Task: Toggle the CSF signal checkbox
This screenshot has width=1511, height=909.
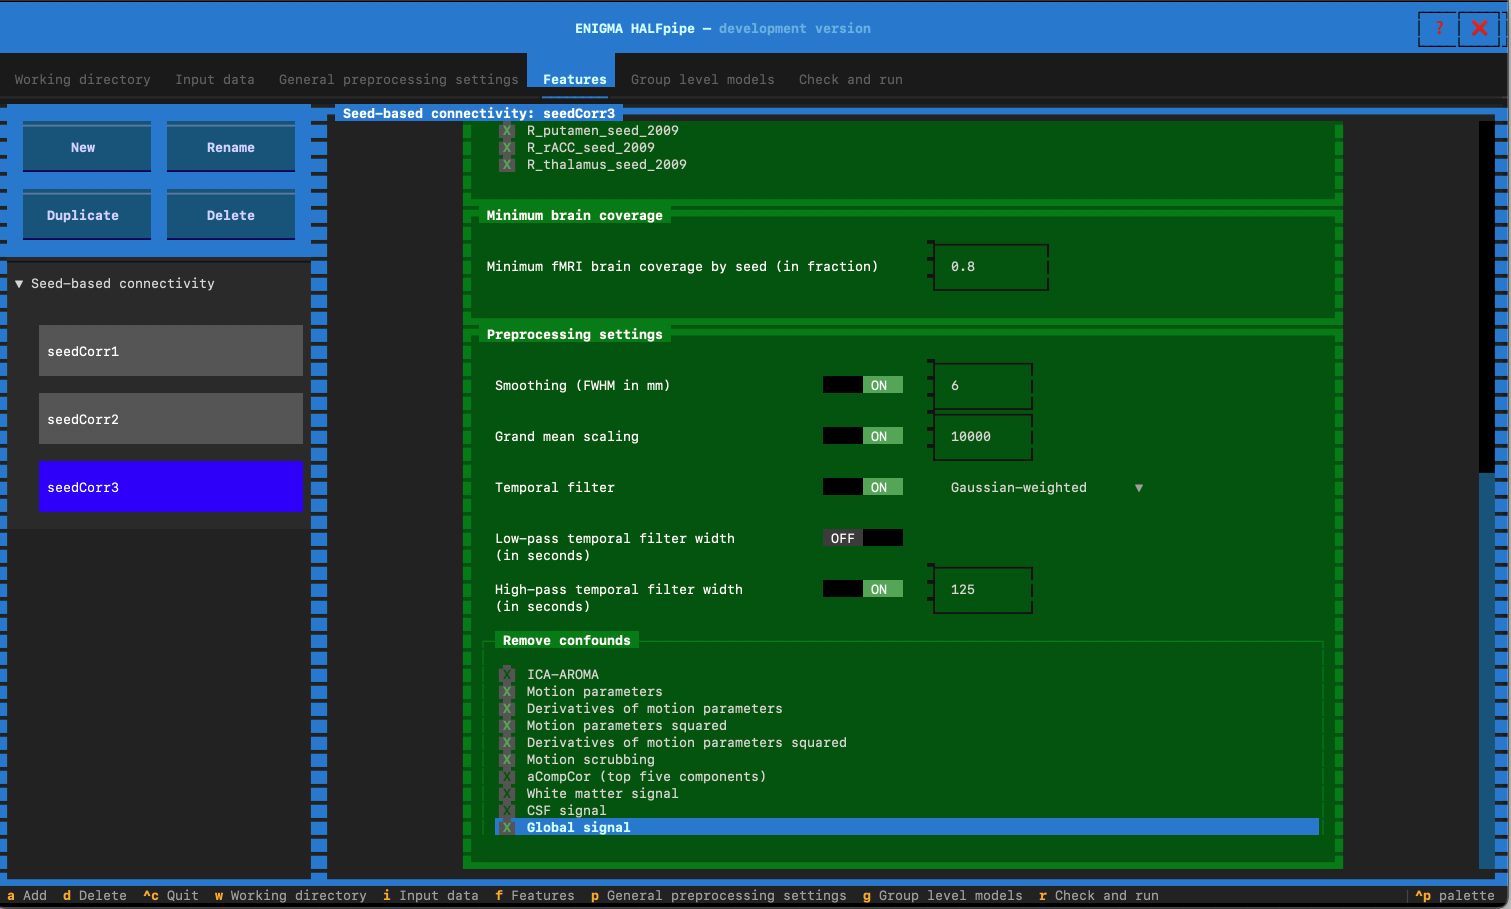Action: point(507,811)
